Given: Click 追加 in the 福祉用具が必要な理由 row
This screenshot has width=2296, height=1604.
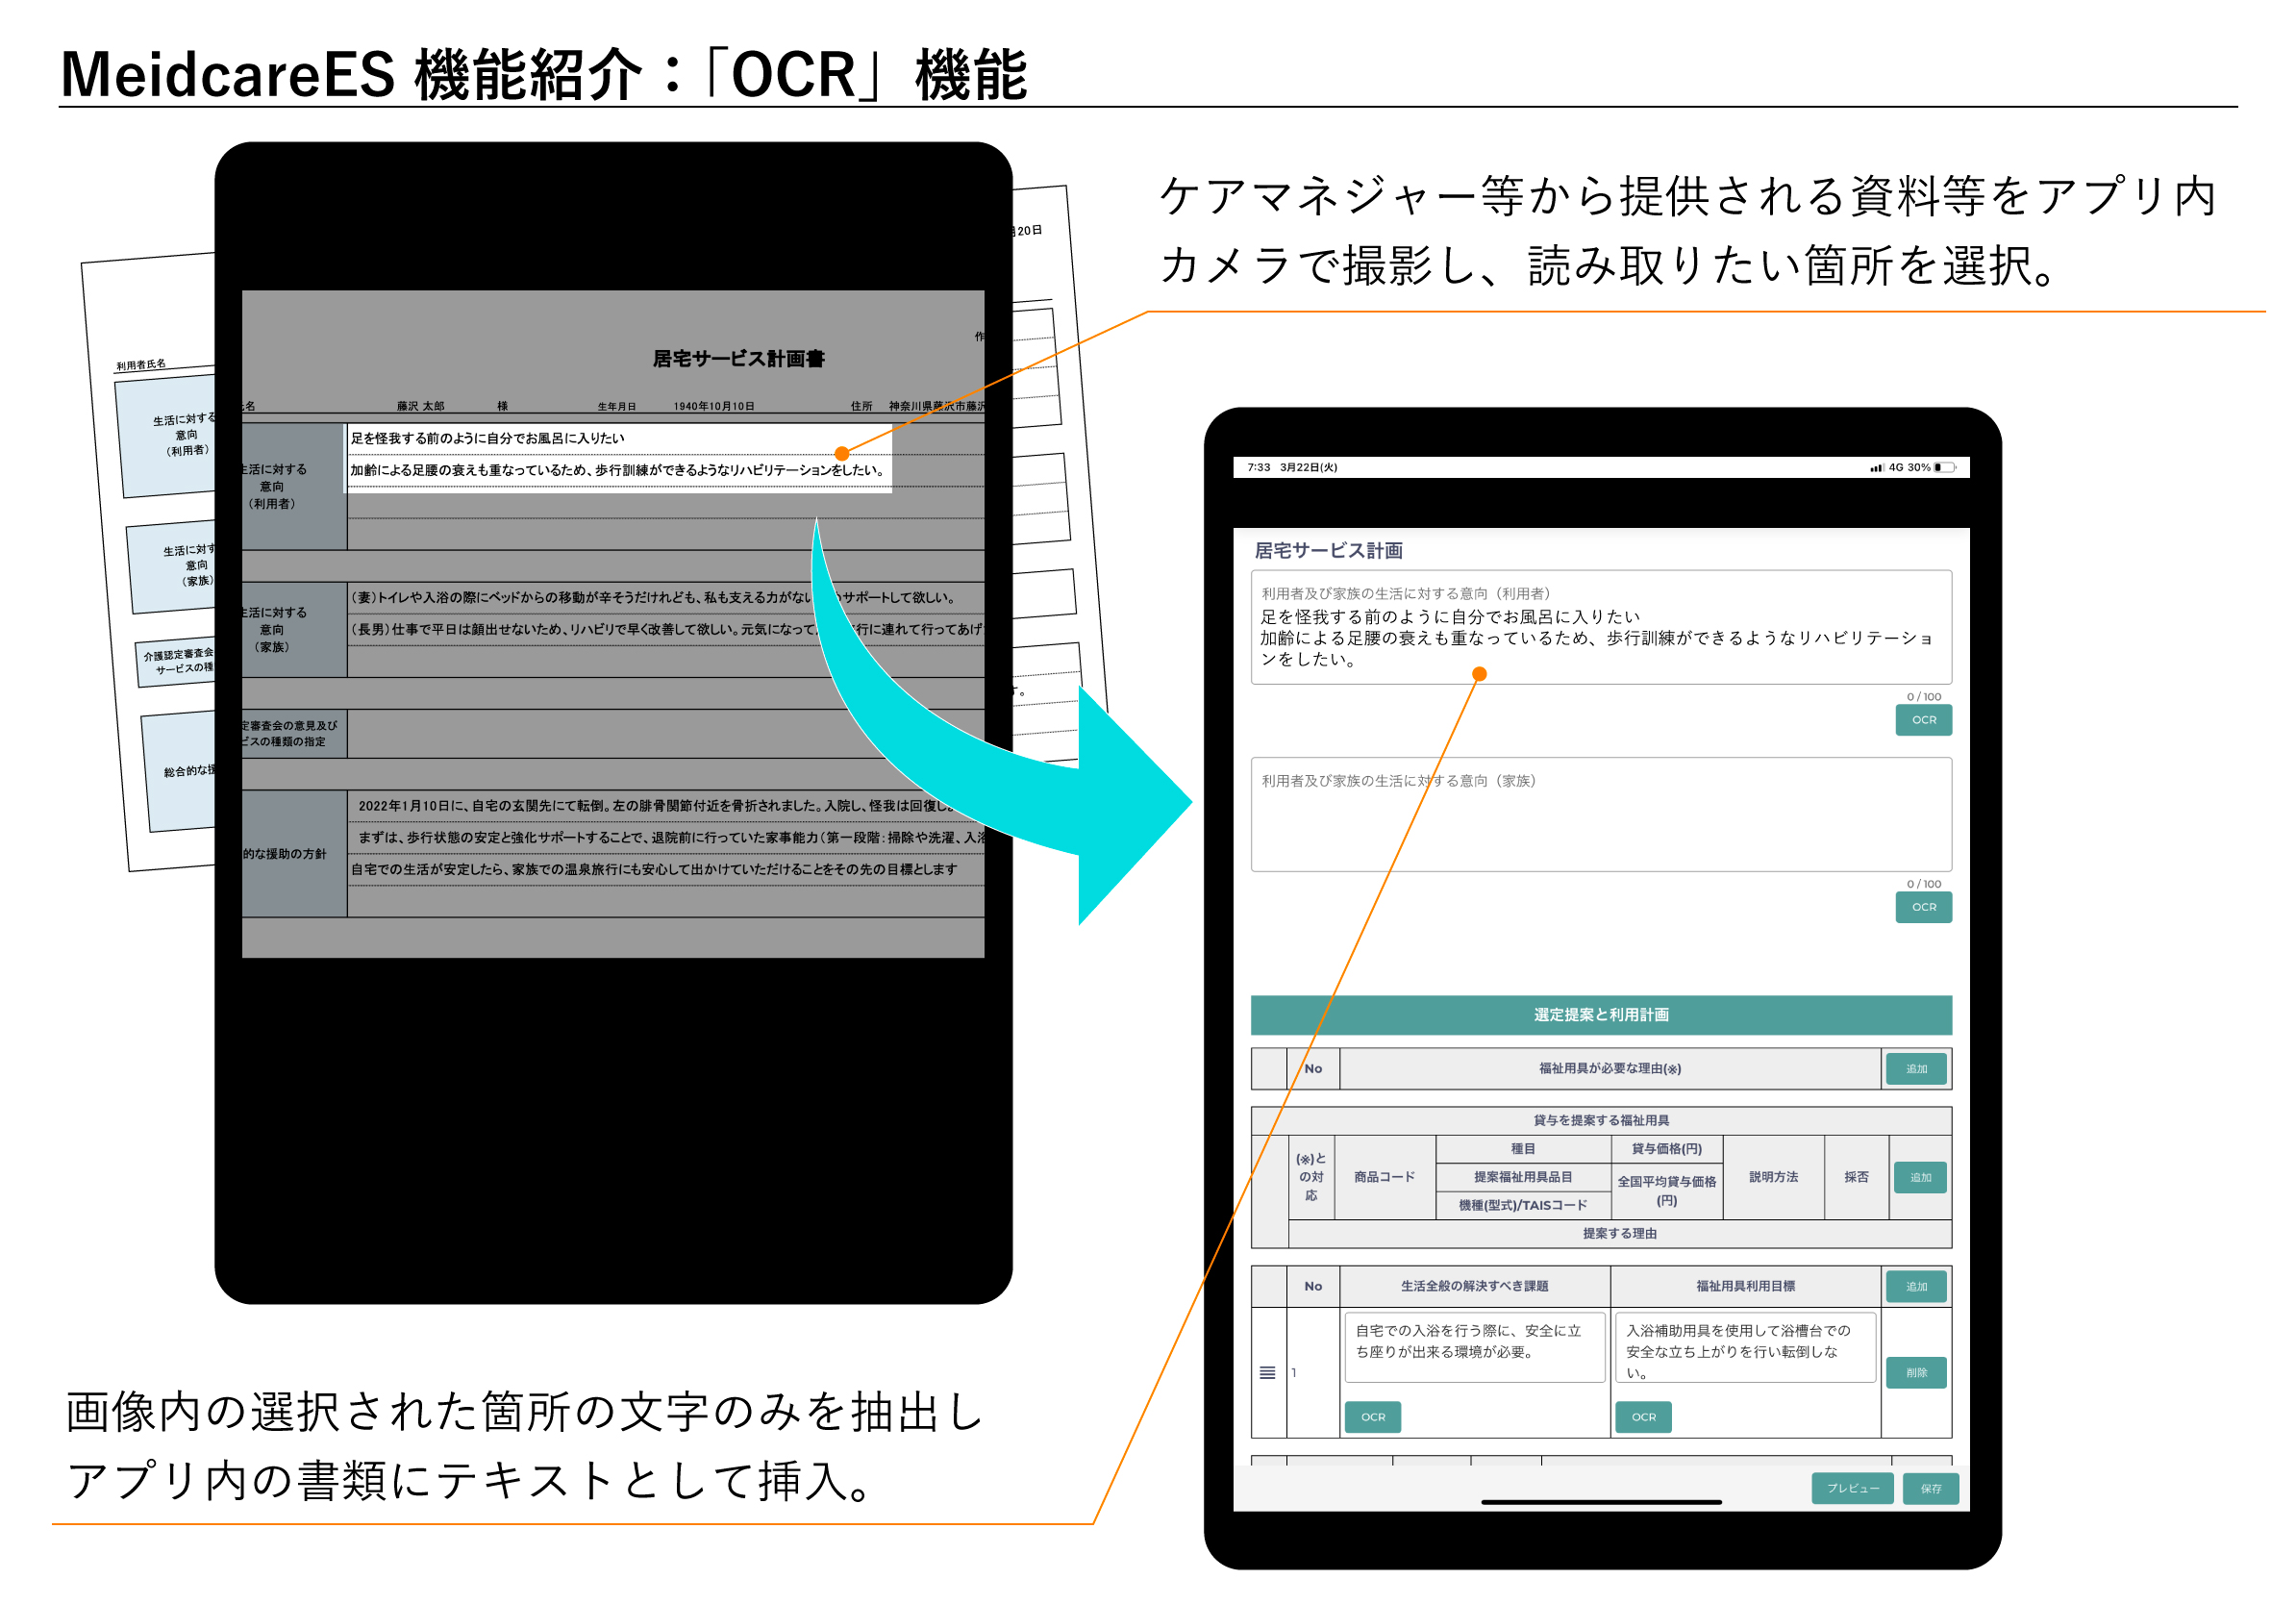Looking at the screenshot, I should (1916, 1069).
